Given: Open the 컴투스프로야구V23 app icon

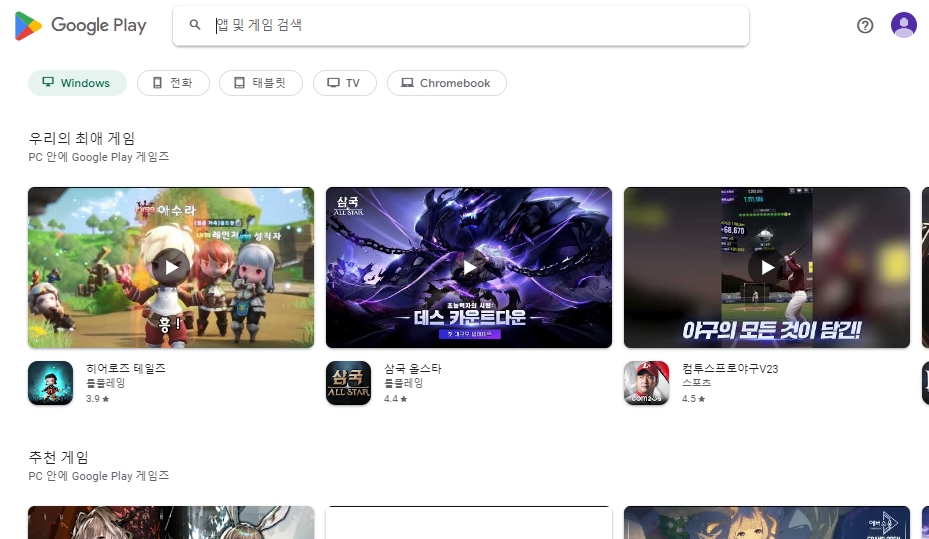Looking at the screenshot, I should click(646, 383).
